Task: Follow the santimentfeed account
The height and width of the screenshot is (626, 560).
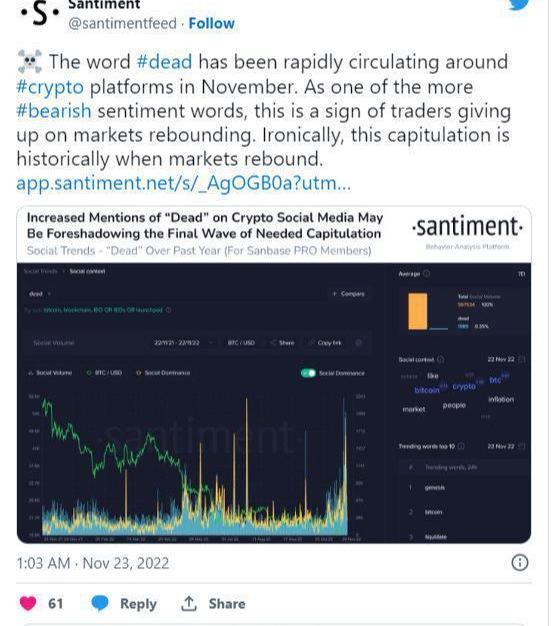Action: [212, 23]
